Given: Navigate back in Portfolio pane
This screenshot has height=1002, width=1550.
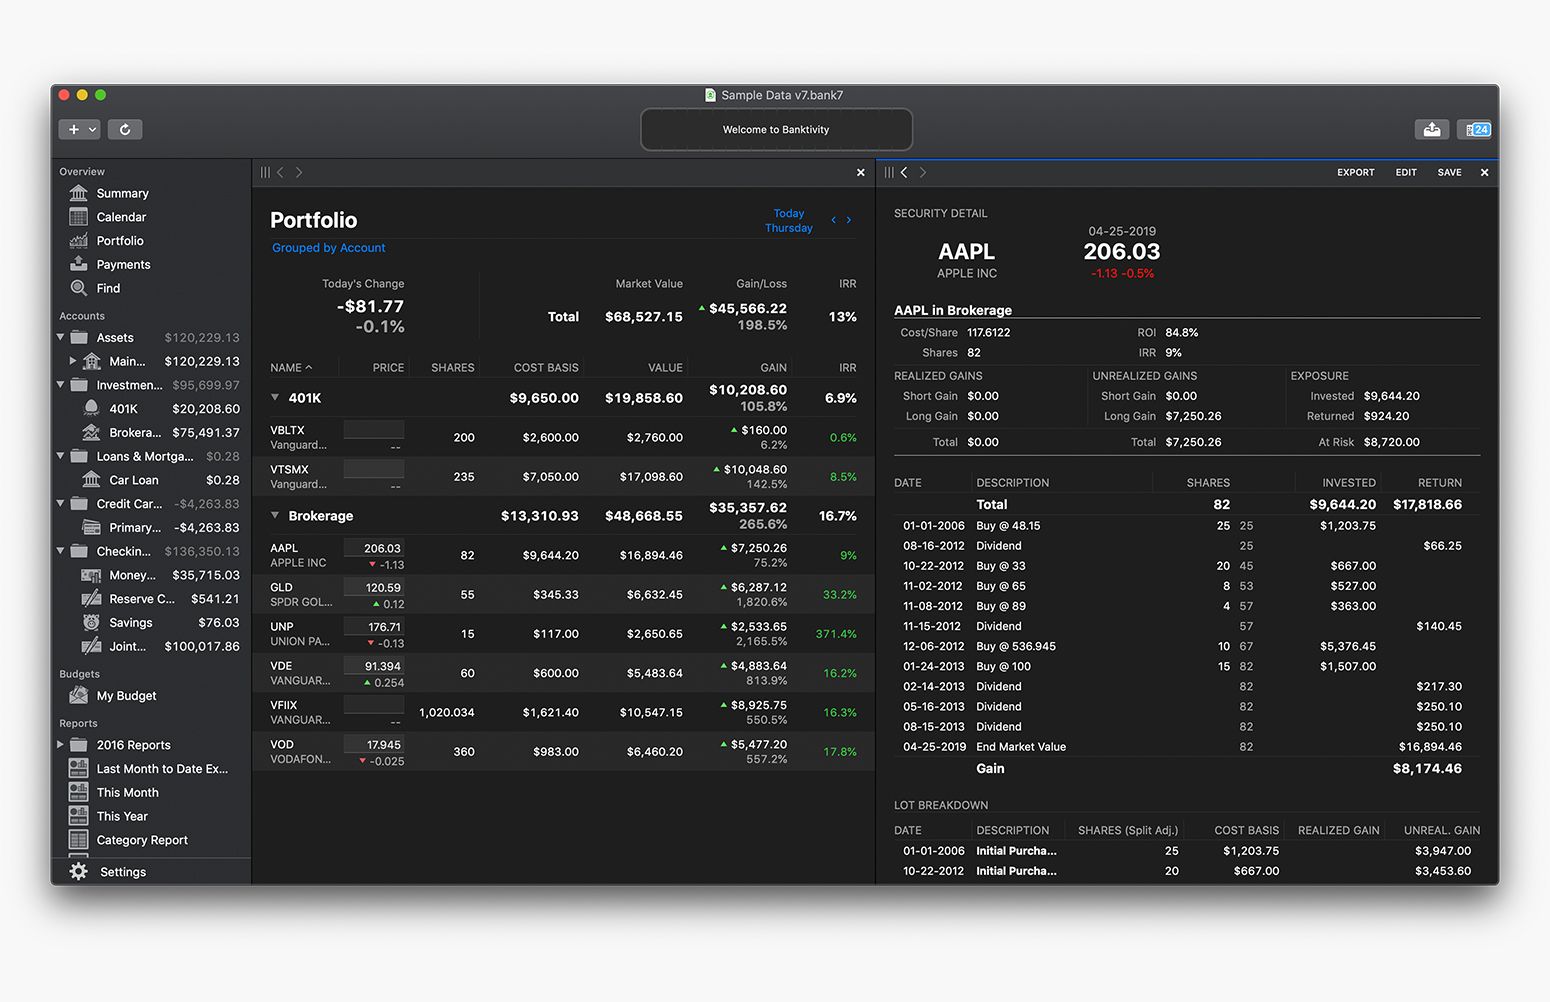Looking at the screenshot, I should 281,172.
